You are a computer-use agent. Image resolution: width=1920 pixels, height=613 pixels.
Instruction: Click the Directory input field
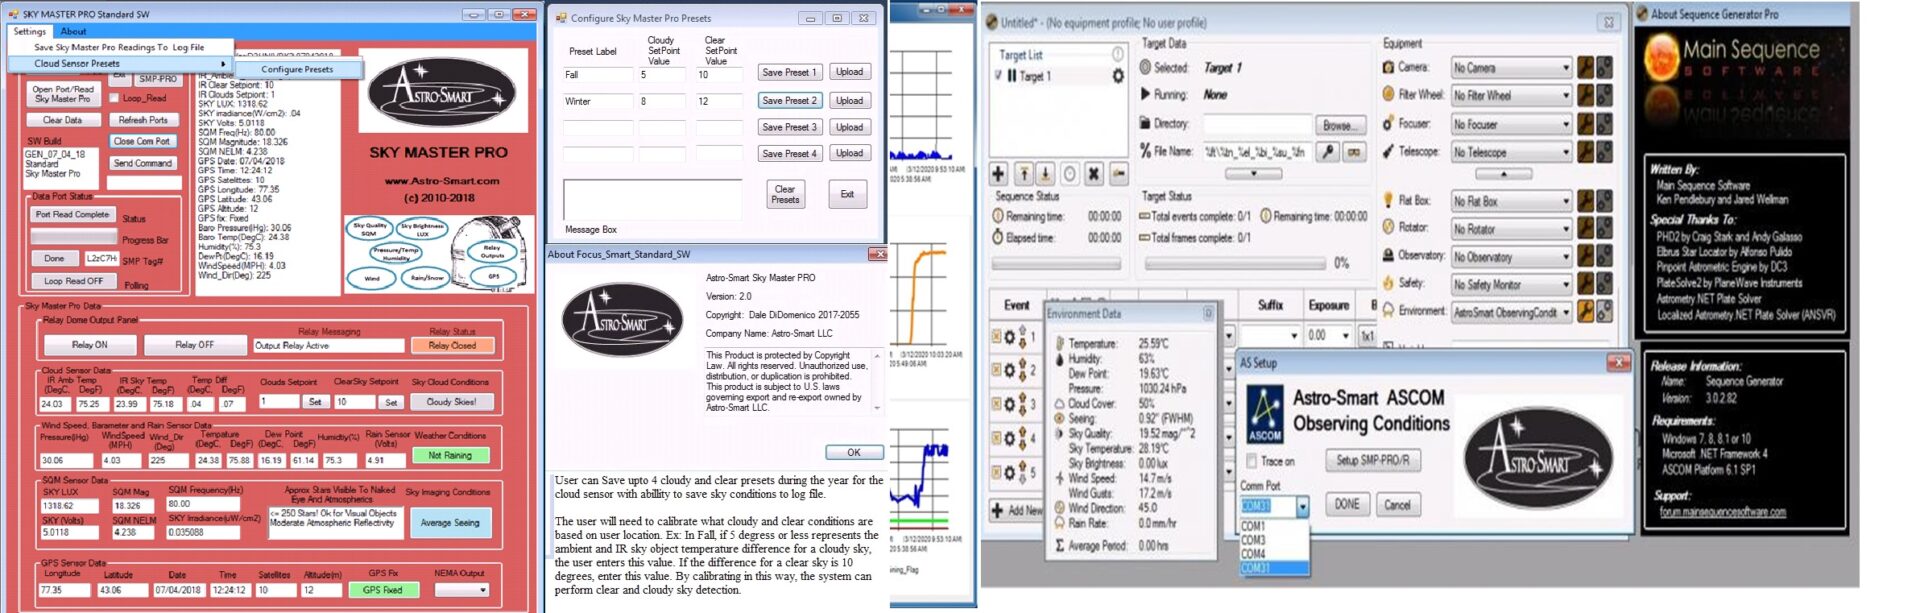(1258, 124)
